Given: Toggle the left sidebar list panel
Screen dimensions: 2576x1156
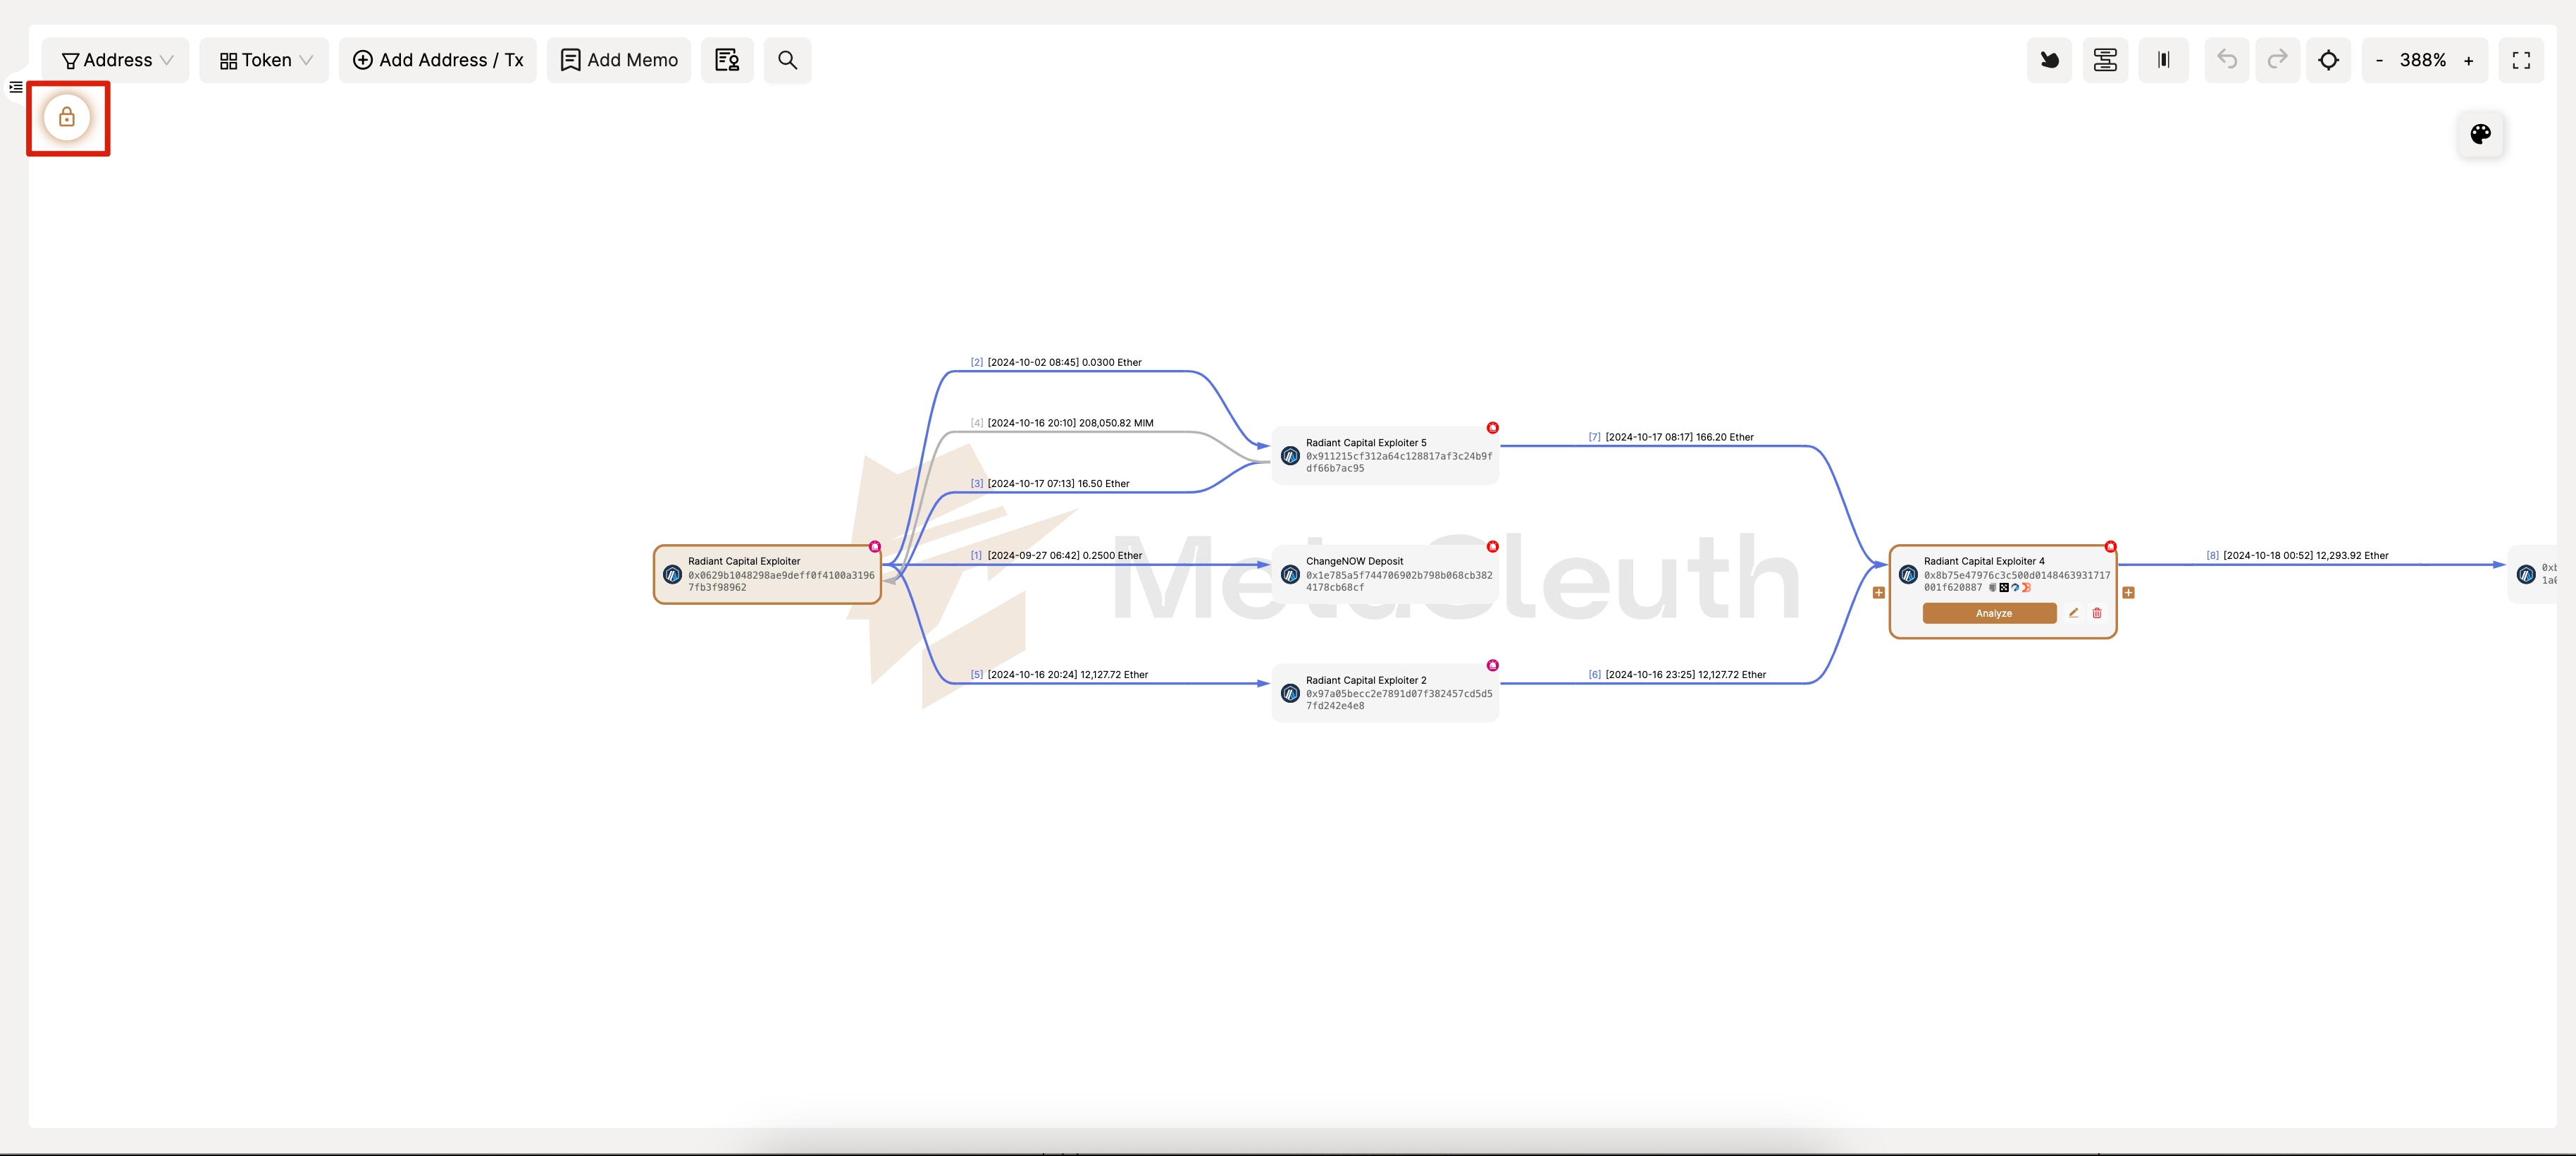Looking at the screenshot, I should 16,87.
